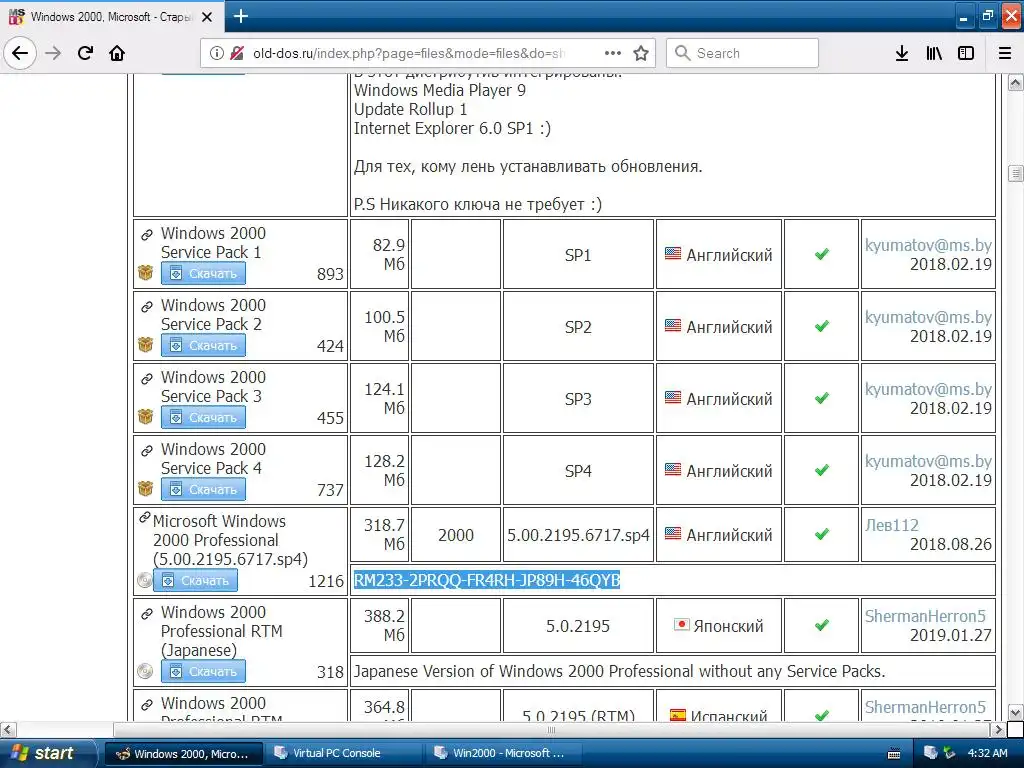Download Microsoft Windows 2000 Professional sp4
The height and width of the screenshot is (768, 1024).
(195, 581)
